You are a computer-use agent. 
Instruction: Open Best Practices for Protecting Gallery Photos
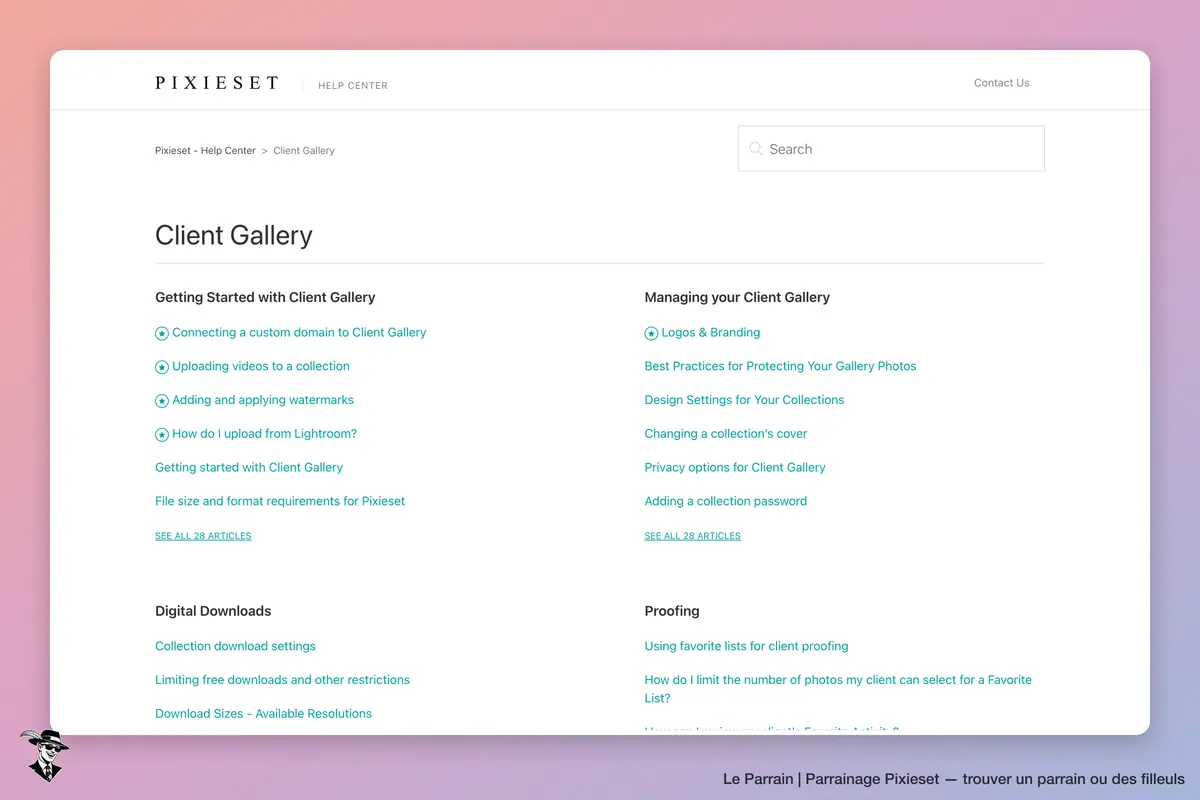[x=780, y=366]
